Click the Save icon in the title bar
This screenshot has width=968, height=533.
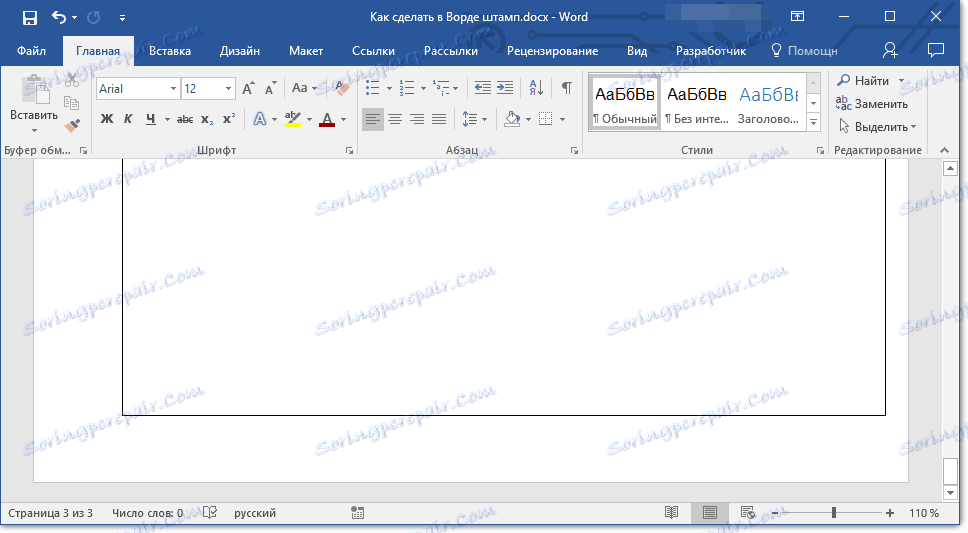pyautogui.click(x=30, y=17)
